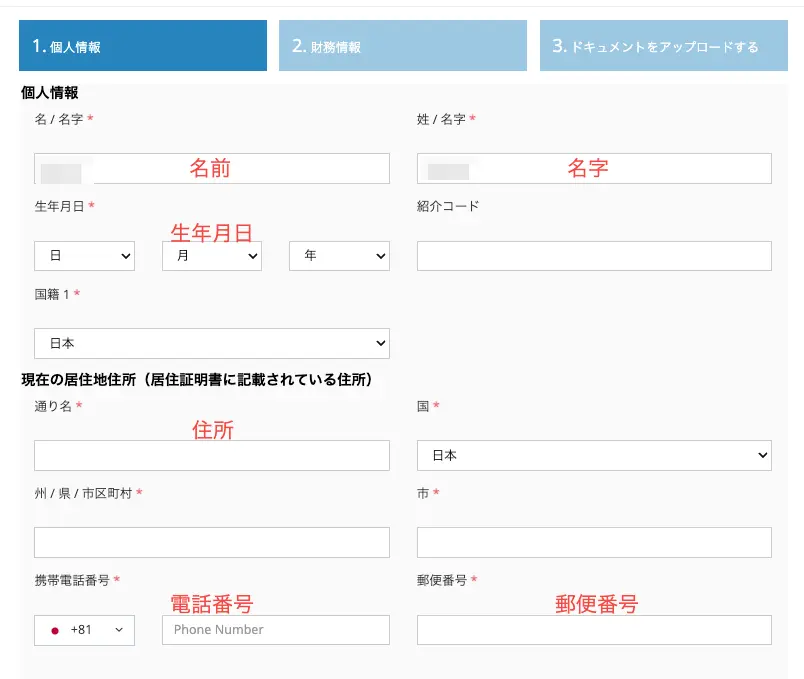The width and height of the screenshot is (804, 679).
Task: Expand the +81 phone country code selector
Action: point(84,630)
